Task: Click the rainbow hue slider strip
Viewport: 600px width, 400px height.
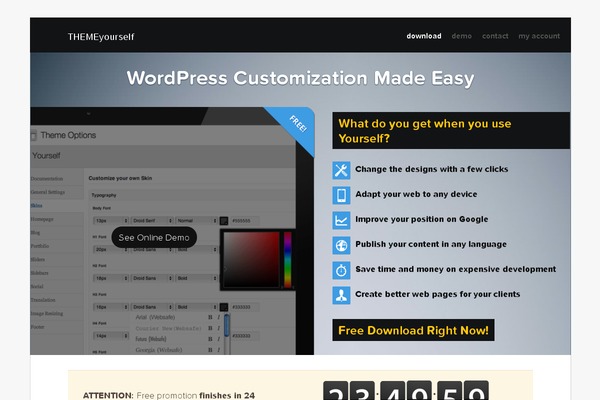Action: point(287,259)
